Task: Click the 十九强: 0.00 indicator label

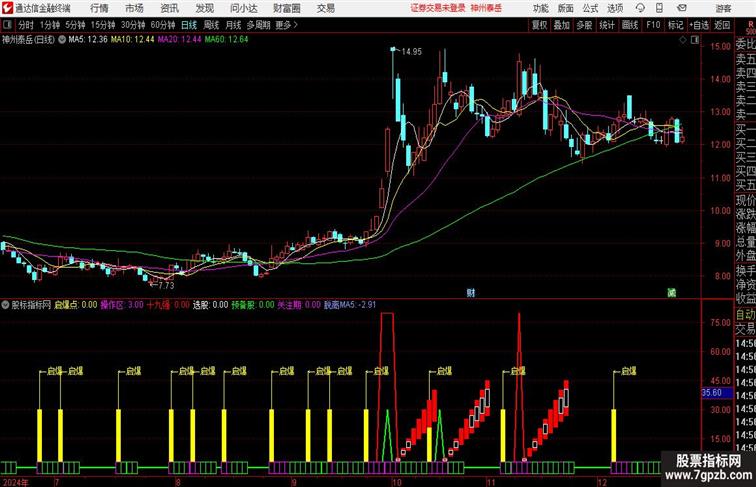Action: (x=168, y=305)
